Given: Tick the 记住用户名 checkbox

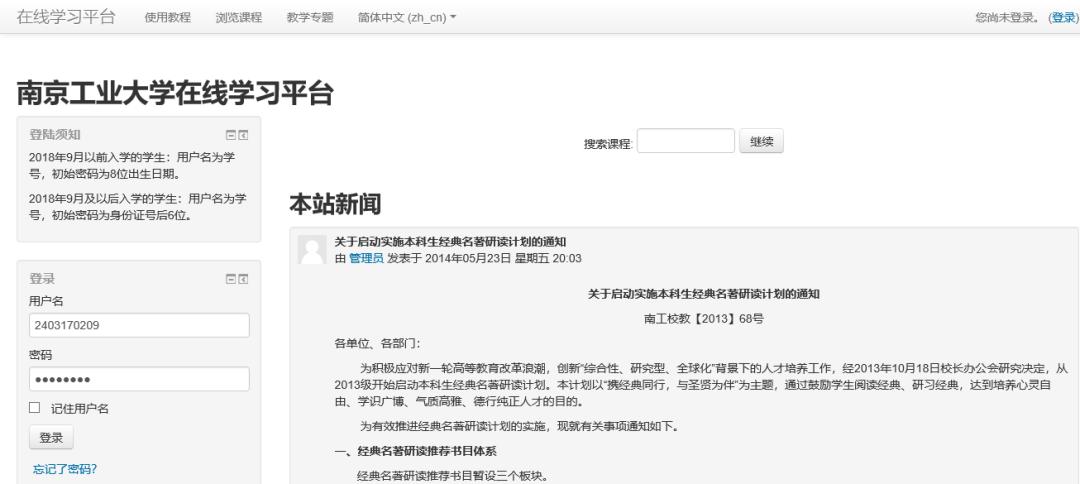Looking at the screenshot, I should pos(34,408).
